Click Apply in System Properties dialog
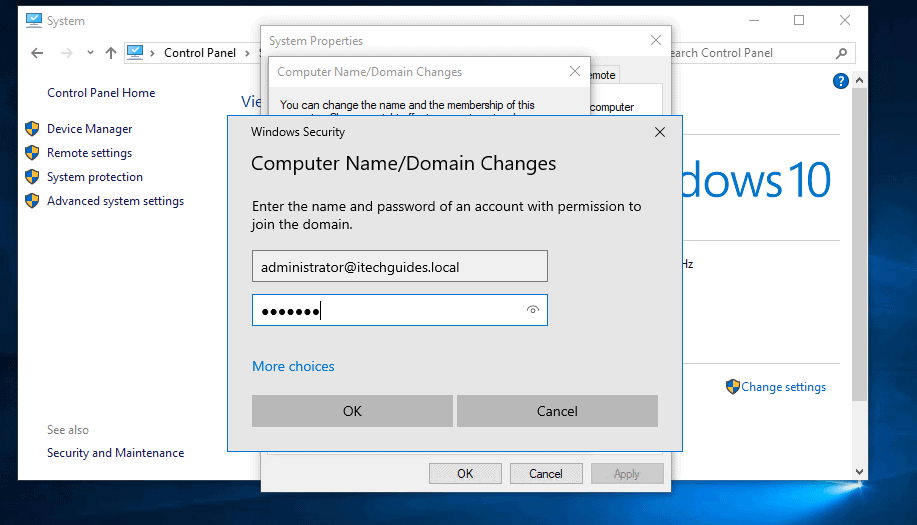 [627, 474]
